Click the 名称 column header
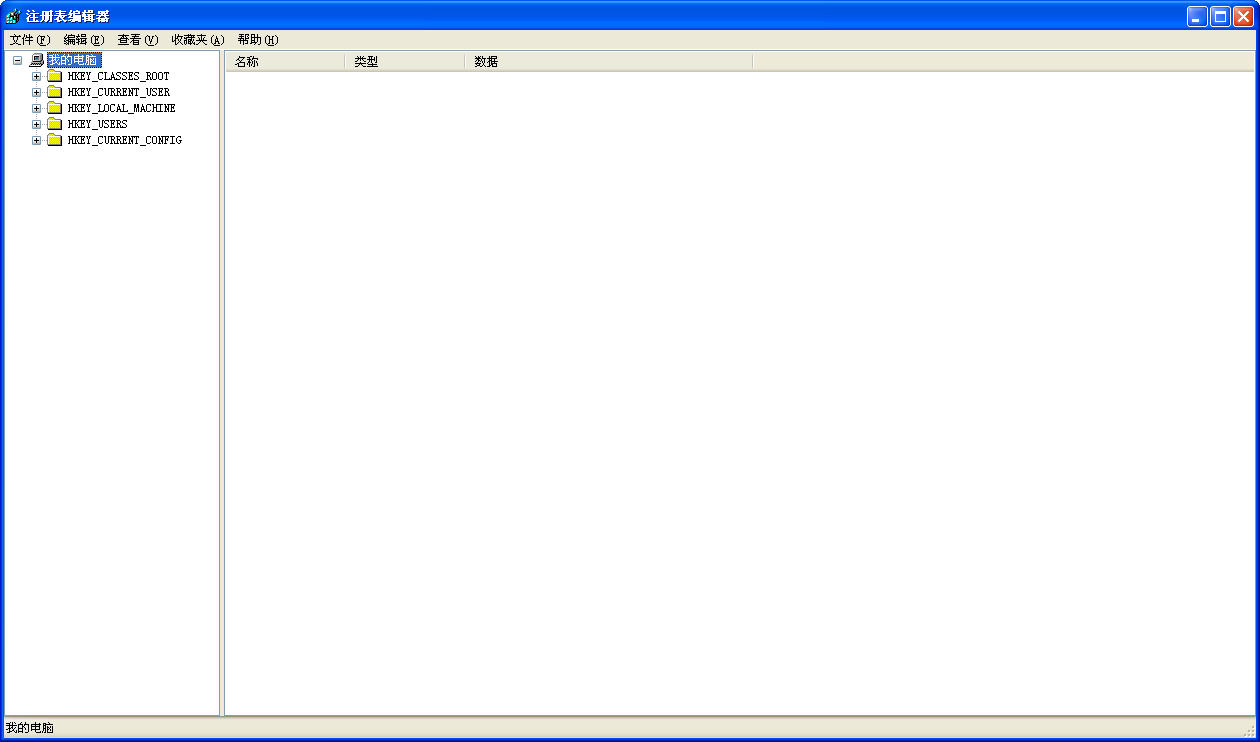 tap(285, 62)
